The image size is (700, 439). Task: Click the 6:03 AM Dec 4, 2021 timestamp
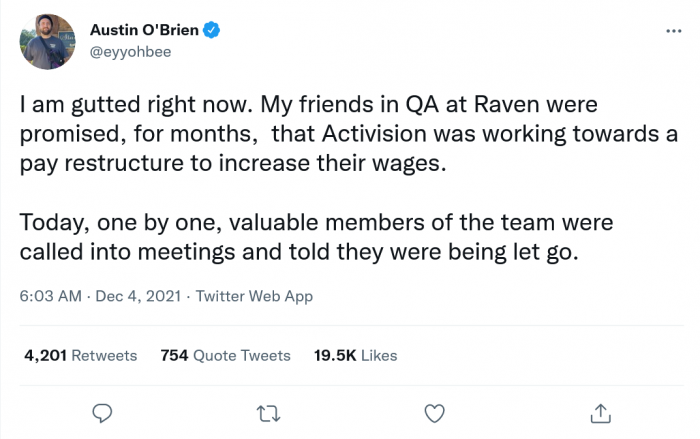(x=101, y=296)
